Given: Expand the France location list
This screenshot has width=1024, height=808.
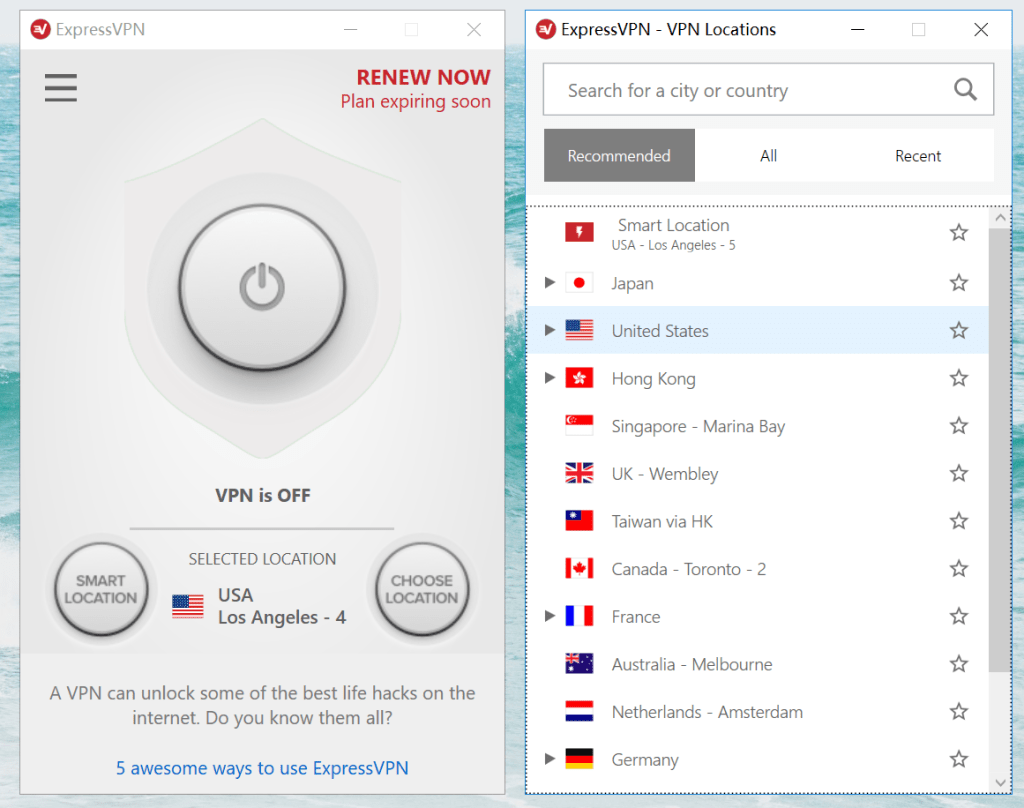Looking at the screenshot, I should click(550, 617).
